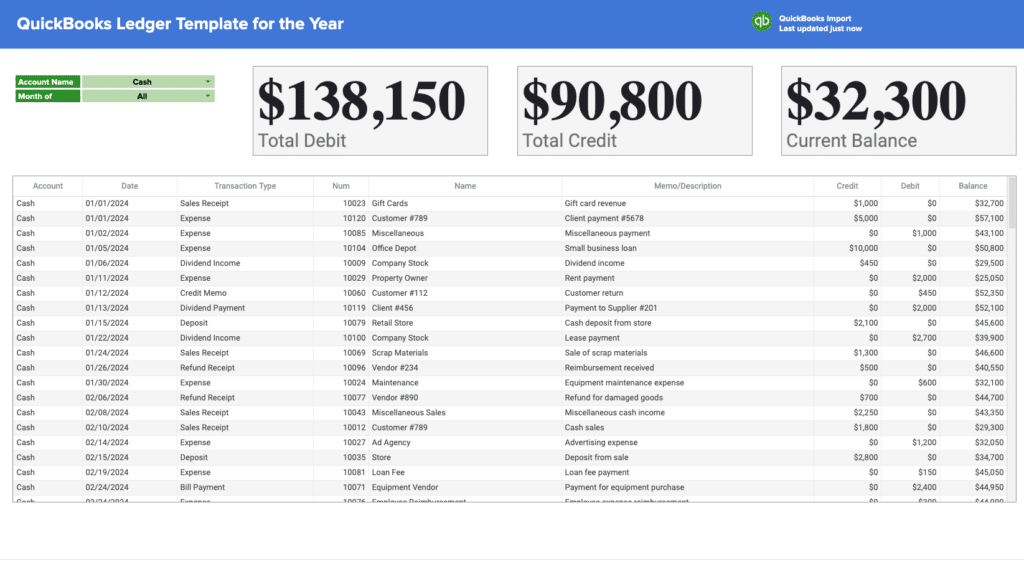Select the Loan Fee name cell
Viewport: 1024px width, 561px height.
point(465,473)
